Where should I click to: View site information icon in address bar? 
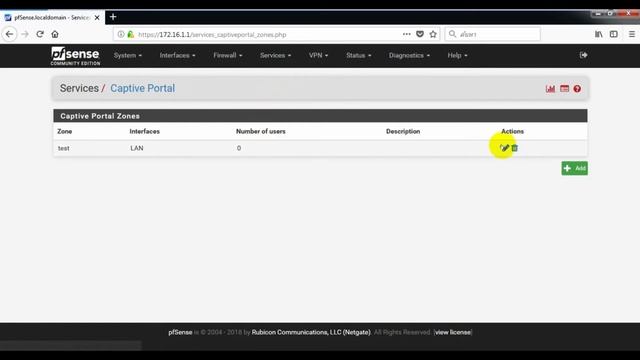(x=121, y=34)
